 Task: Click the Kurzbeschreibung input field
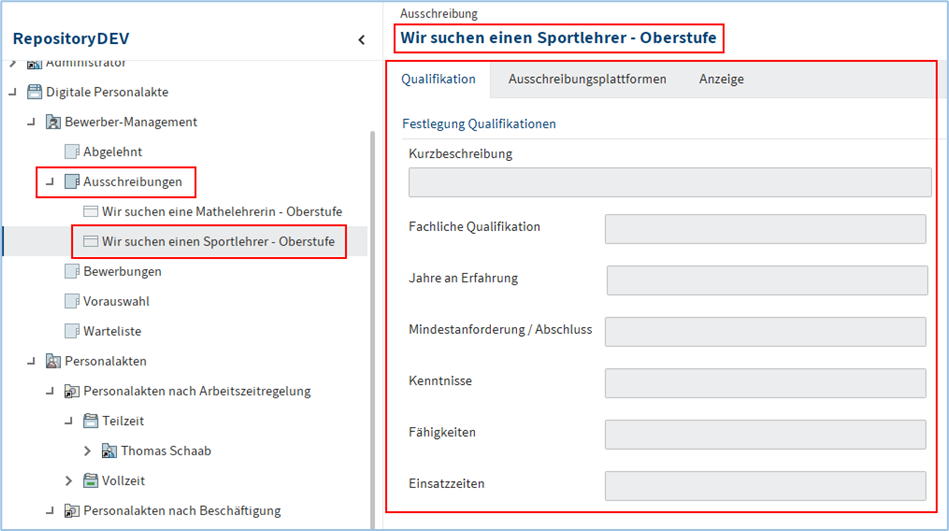coord(669,182)
